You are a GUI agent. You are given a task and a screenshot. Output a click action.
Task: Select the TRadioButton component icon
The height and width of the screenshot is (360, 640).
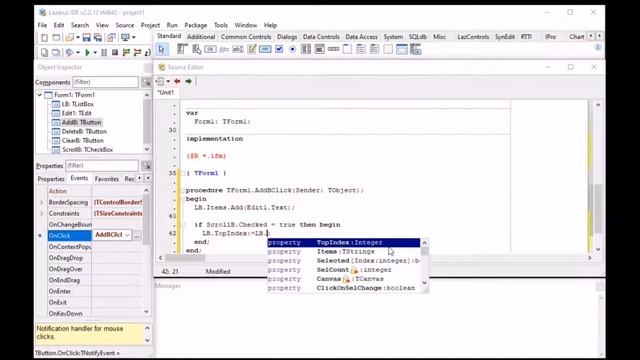[x=292, y=49]
